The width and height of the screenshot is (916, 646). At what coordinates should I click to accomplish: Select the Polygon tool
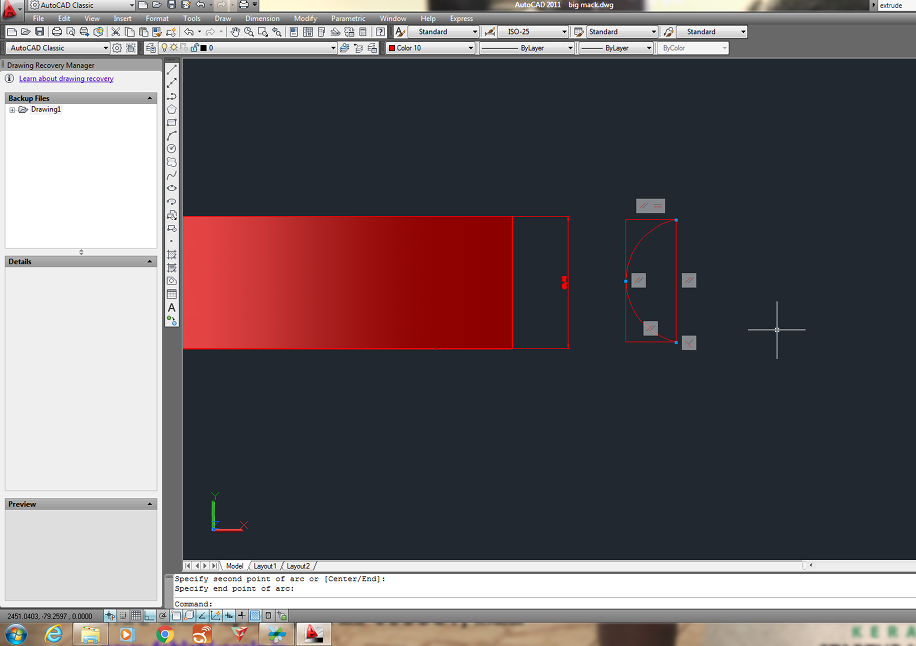tap(172, 109)
